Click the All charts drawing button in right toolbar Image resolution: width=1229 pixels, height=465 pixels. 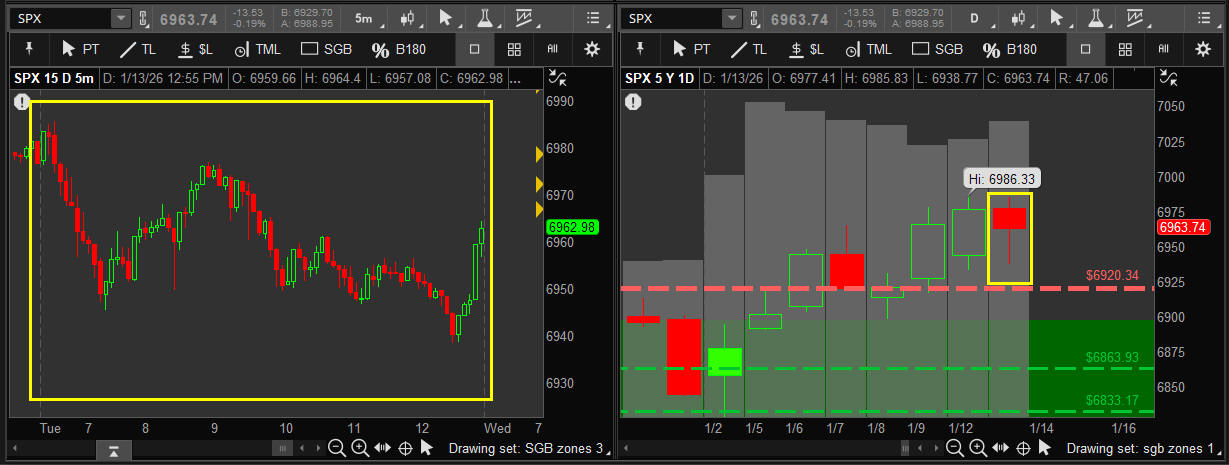(1163, 49)
